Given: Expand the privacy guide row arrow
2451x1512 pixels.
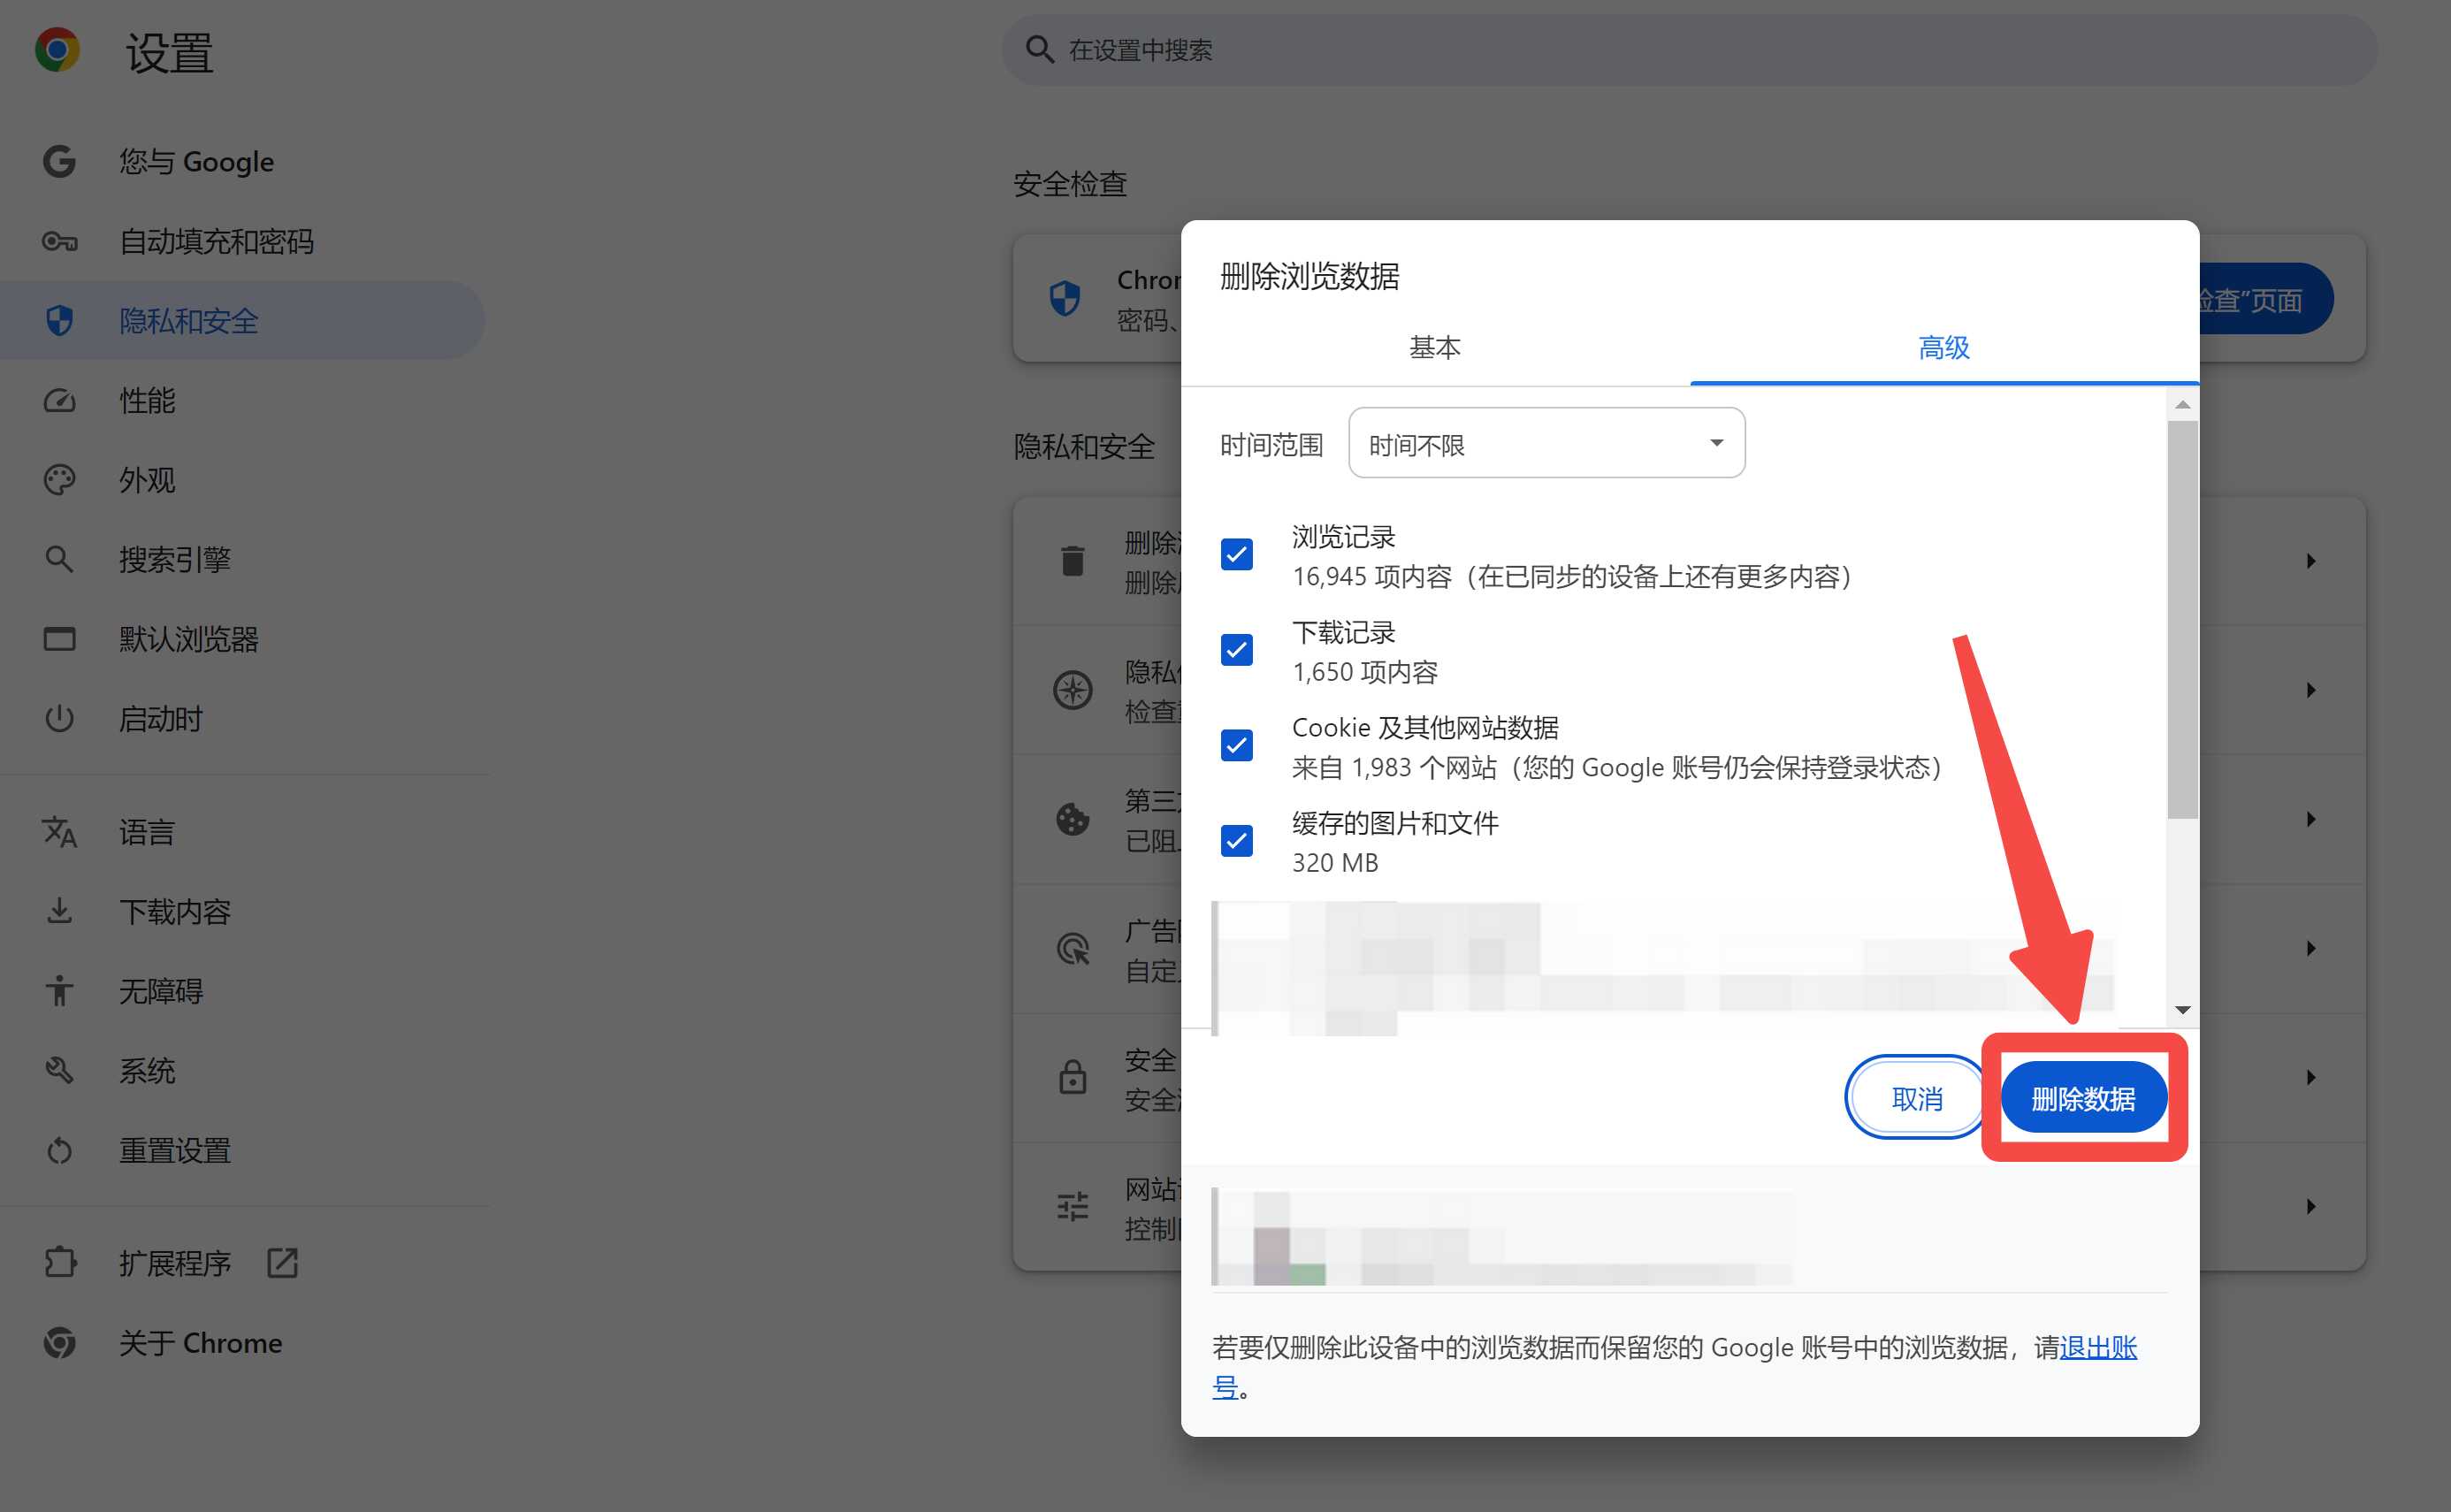Looking at the screenshot, I should pos(2311,690).
